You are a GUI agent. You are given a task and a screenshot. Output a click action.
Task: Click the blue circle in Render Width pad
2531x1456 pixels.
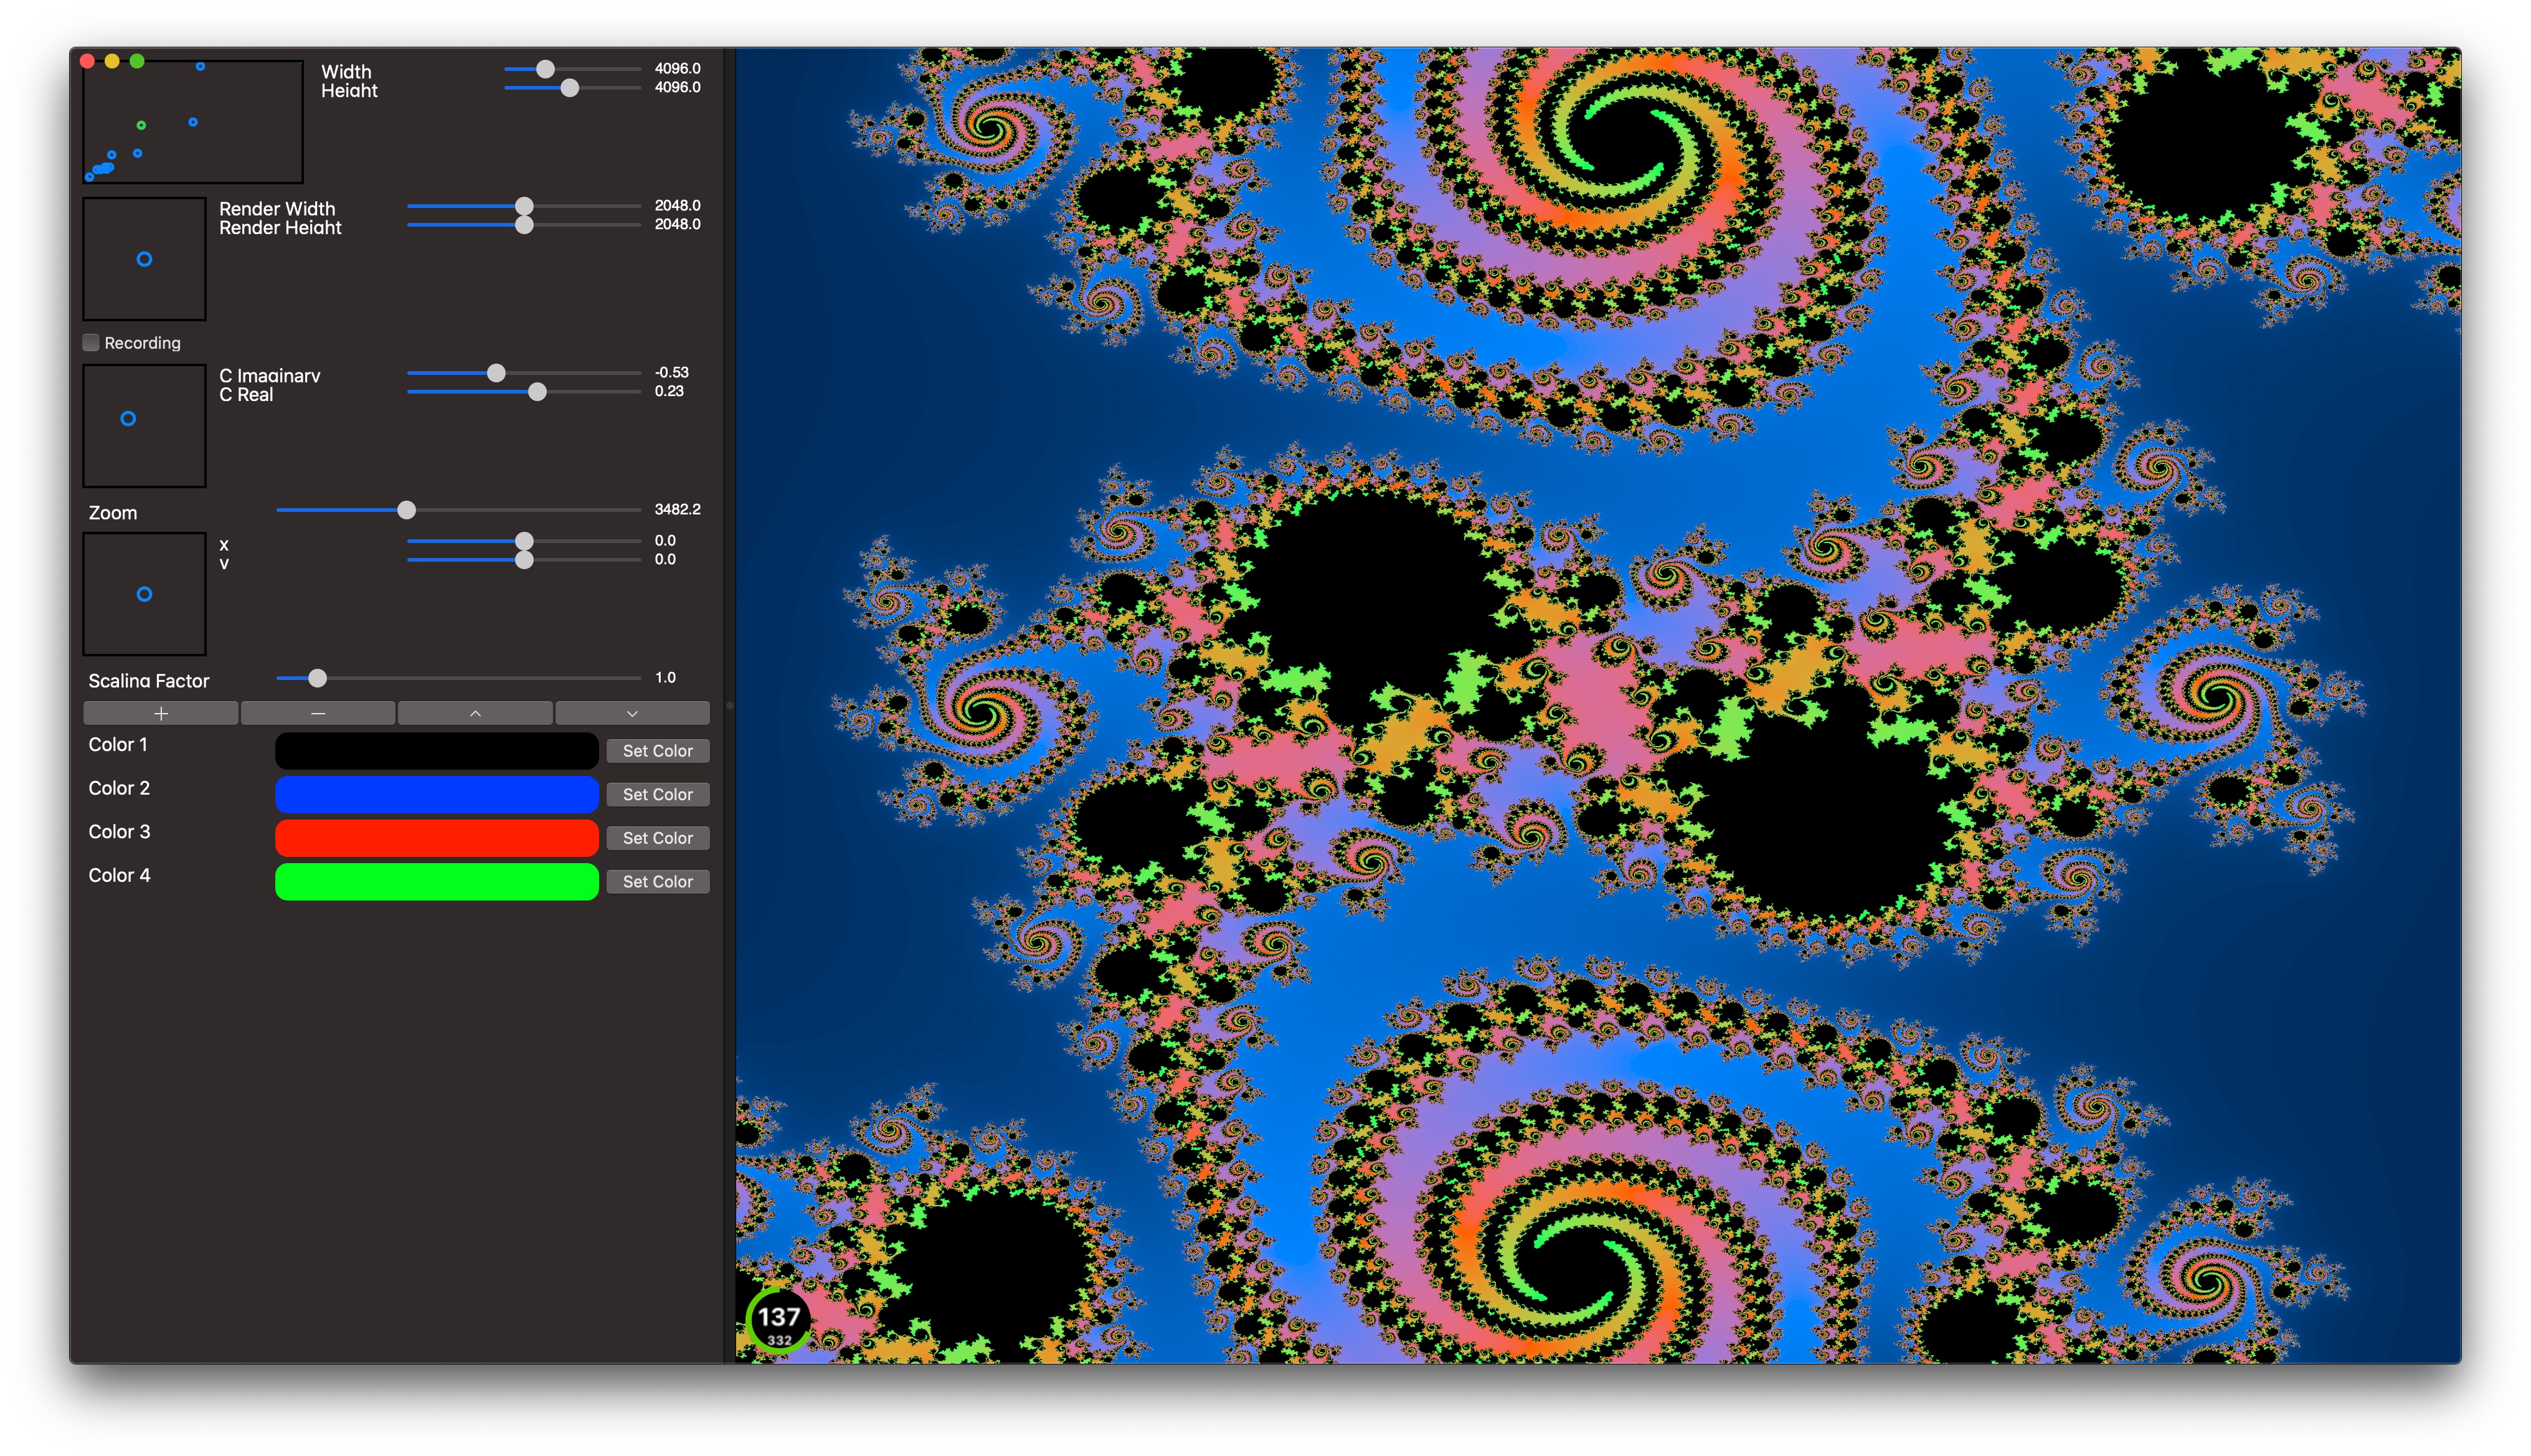pos(144,259)
